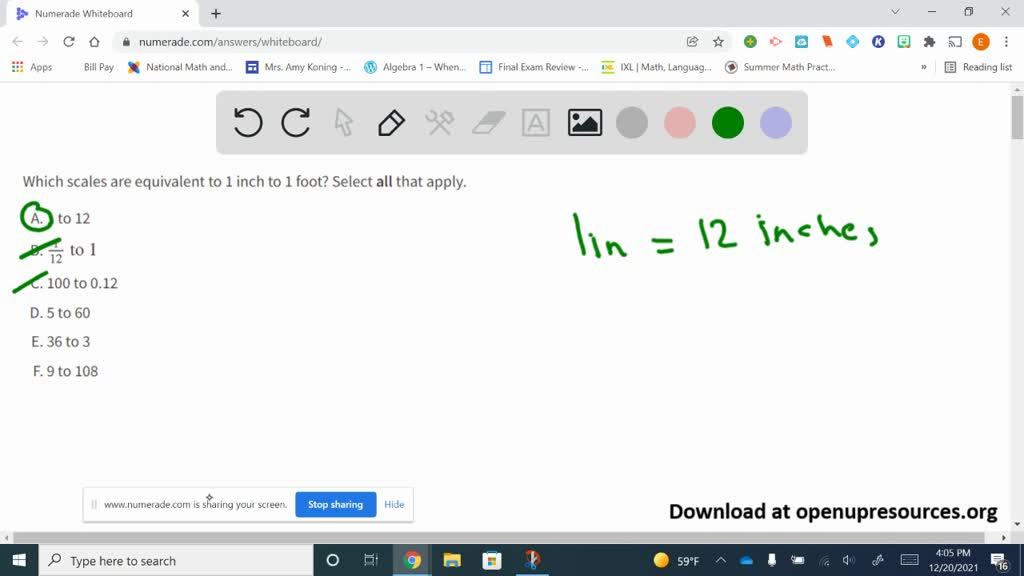The height and width of the screenshot is (576, 1024).
Task: Click the undo arrow on whiteboard toolbar
Action: click(248, 123)
